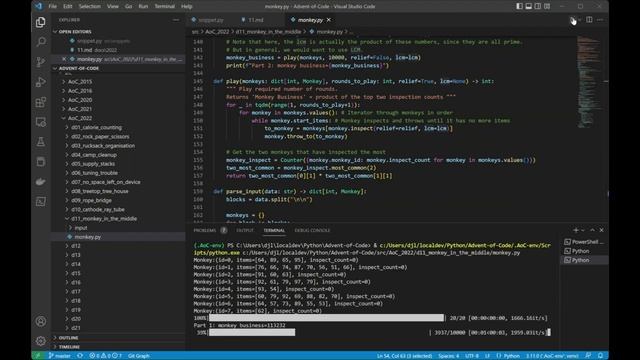Screen dimensions: 640x360
Task: Open the Extensions view
Action: [40, 102]
